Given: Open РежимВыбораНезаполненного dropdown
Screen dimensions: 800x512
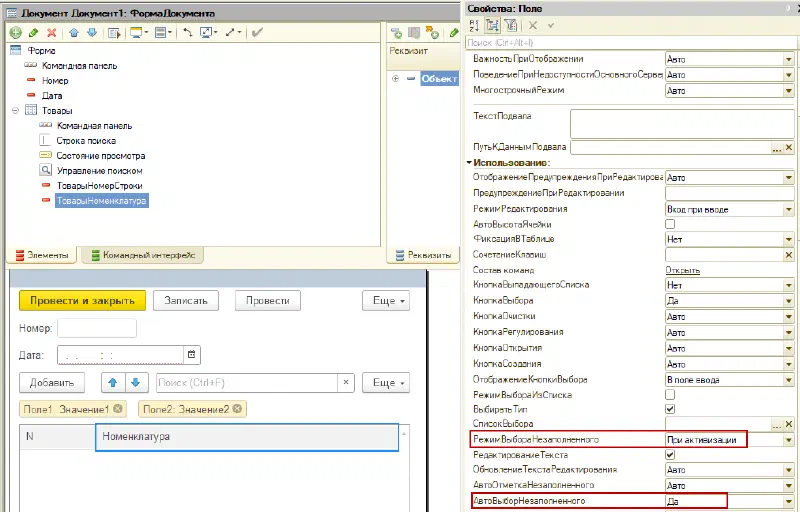Looking at the screenshot, I should click(789, 440).
